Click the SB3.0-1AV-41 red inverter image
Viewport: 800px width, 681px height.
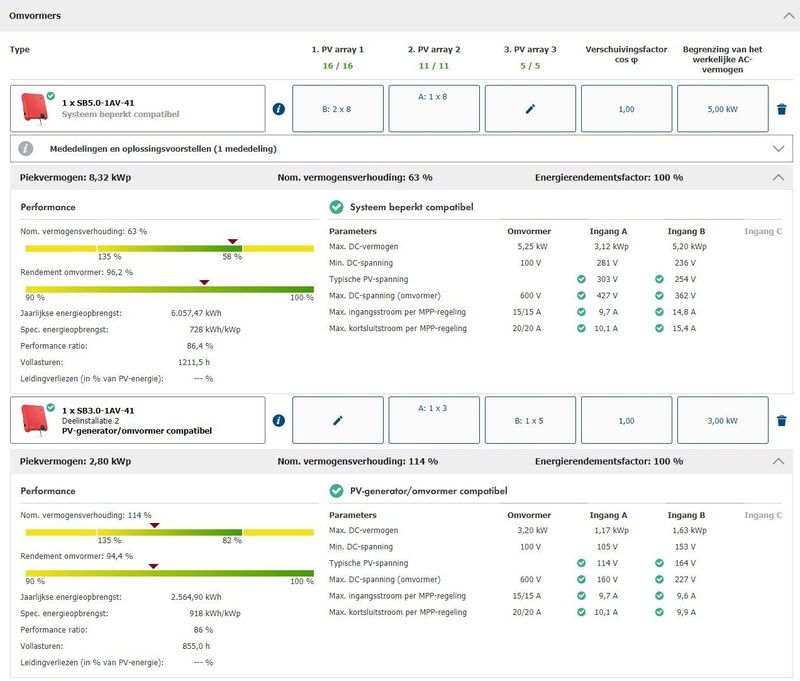[36, 420]
